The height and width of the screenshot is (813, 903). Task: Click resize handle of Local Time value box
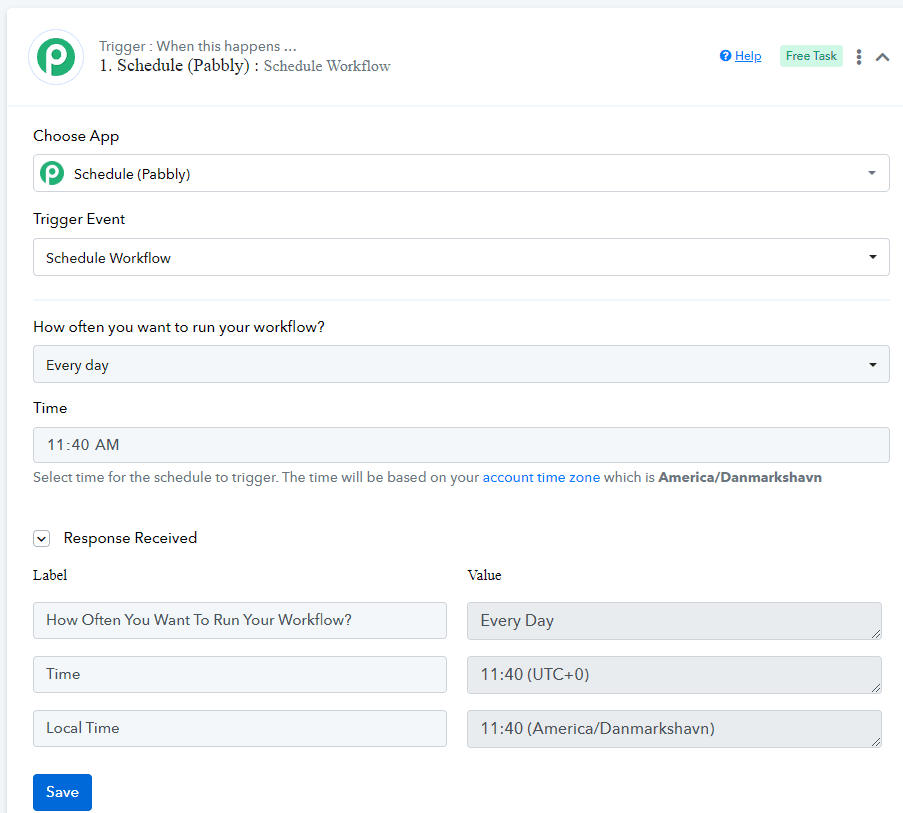pyautogui.click(x=875, y=742)
